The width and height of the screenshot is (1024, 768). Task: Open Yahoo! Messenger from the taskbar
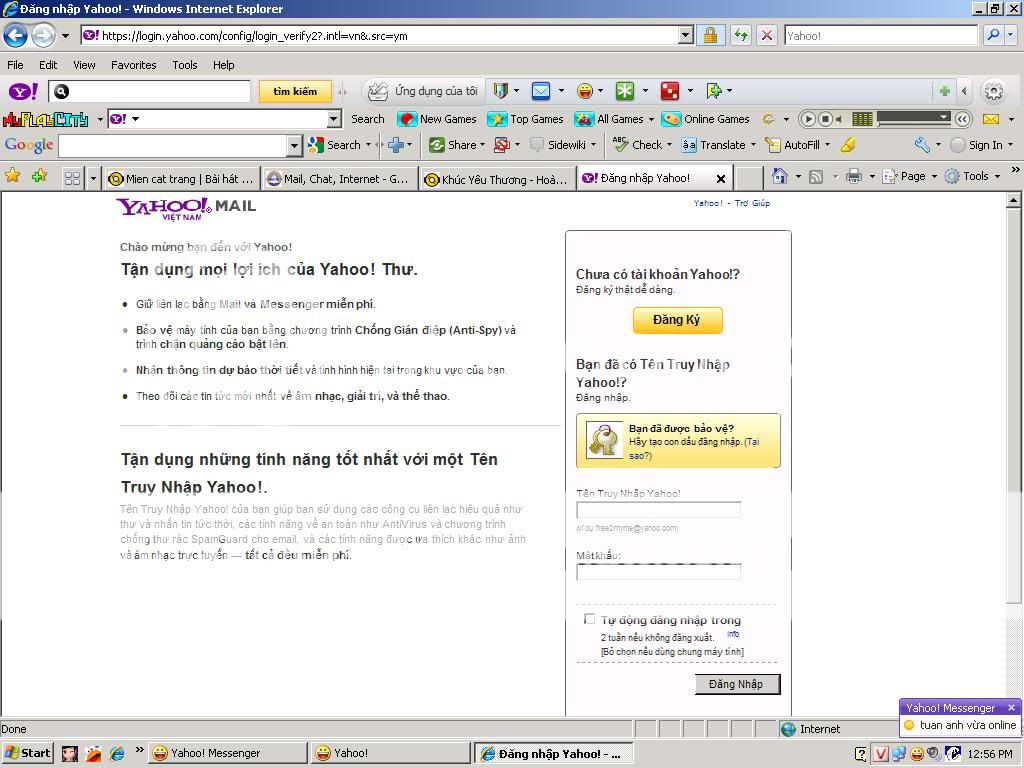[226, 753]
